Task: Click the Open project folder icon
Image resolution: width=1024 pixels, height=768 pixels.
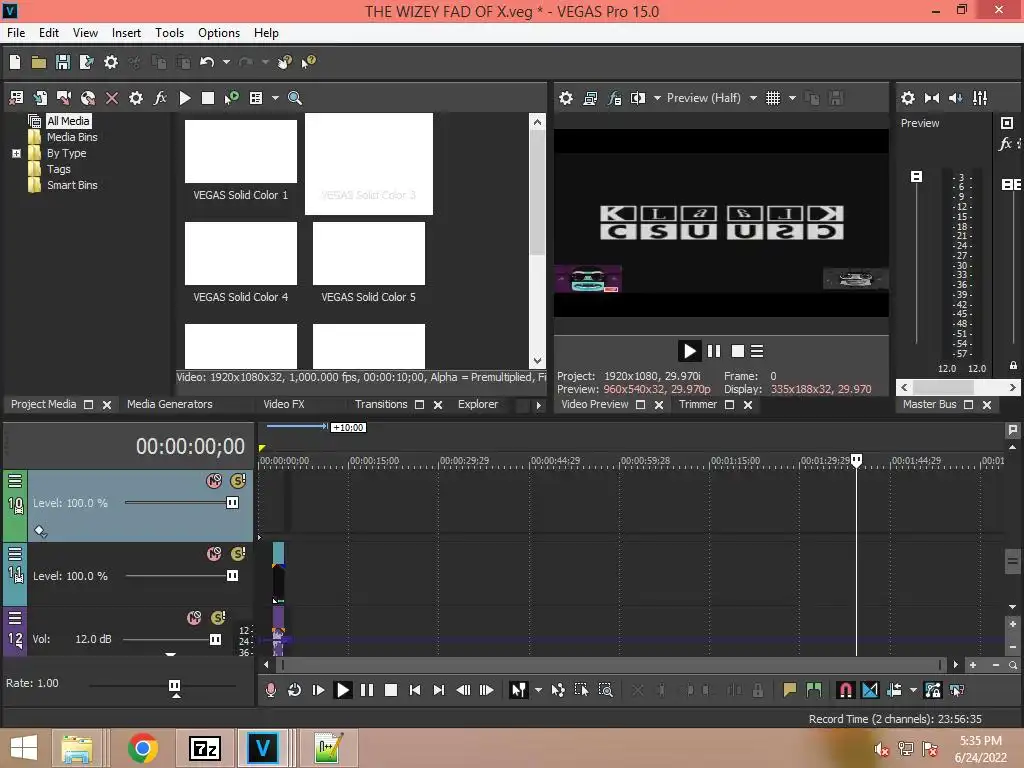Action: click(39, 62)
